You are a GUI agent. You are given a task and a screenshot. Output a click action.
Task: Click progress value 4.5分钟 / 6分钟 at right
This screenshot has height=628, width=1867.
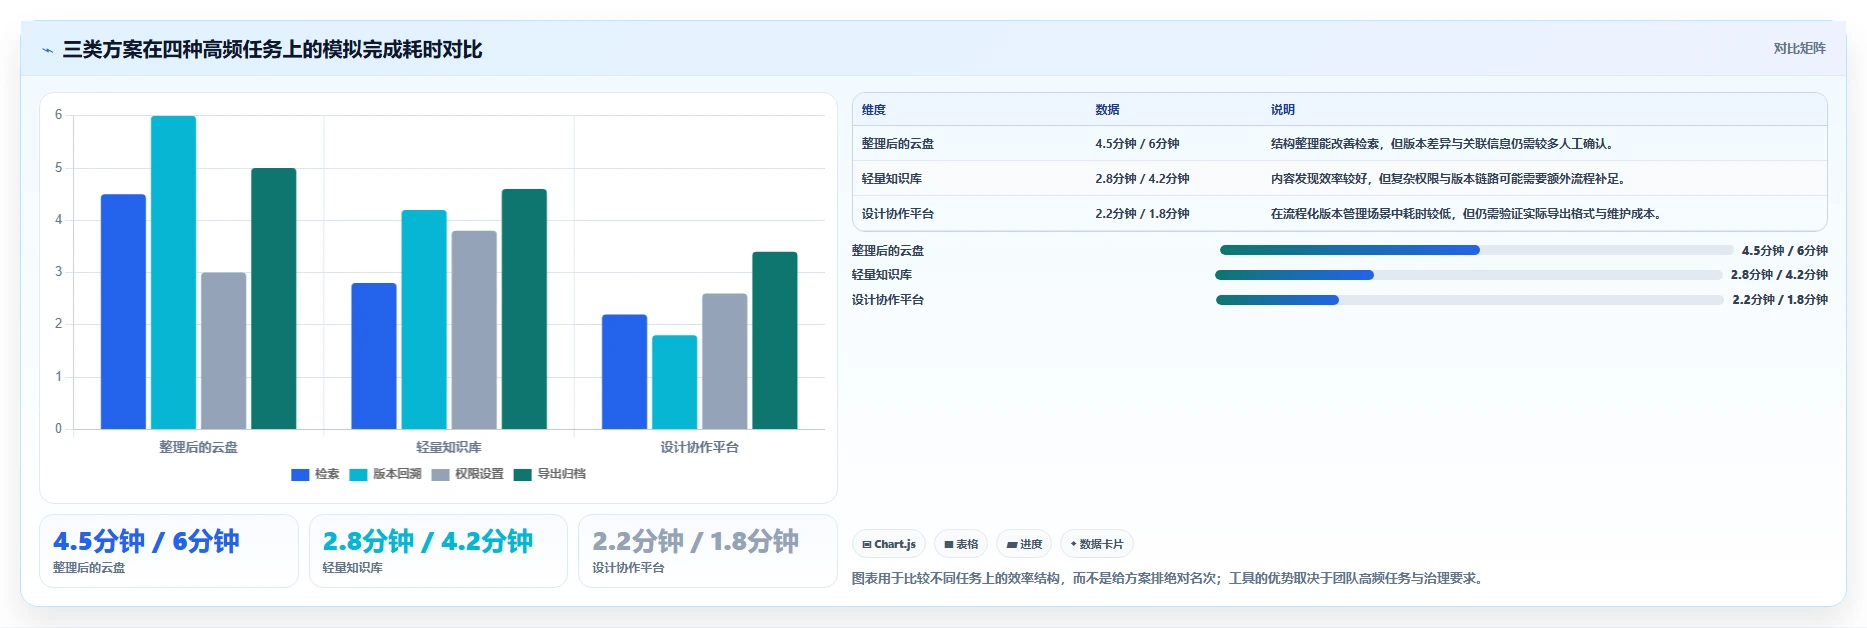1784,251
